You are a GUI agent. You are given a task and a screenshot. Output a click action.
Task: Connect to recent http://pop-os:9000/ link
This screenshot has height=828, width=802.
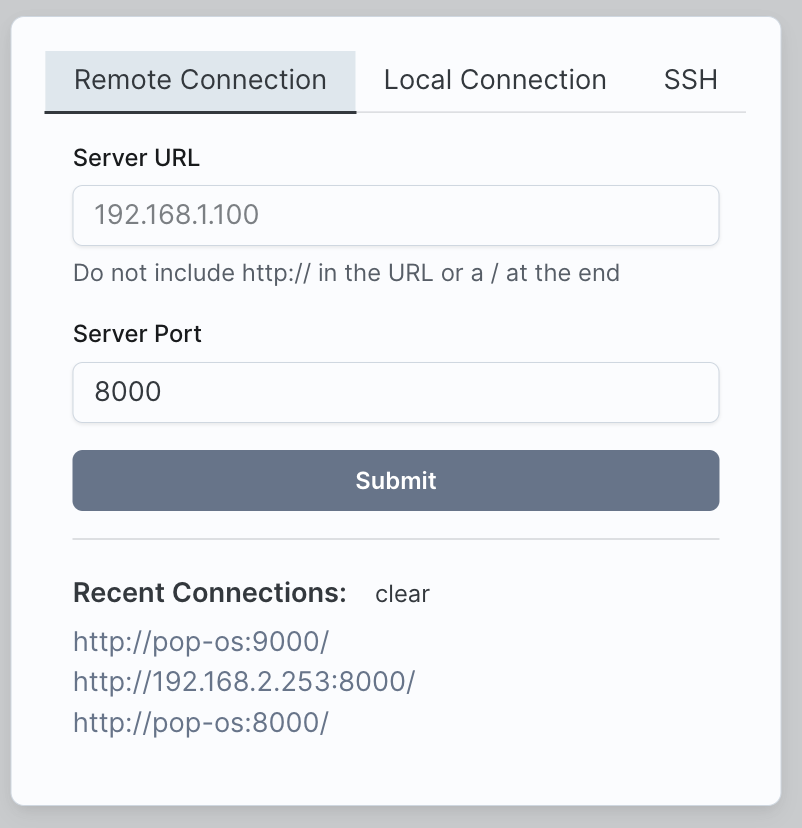point(201,641)
